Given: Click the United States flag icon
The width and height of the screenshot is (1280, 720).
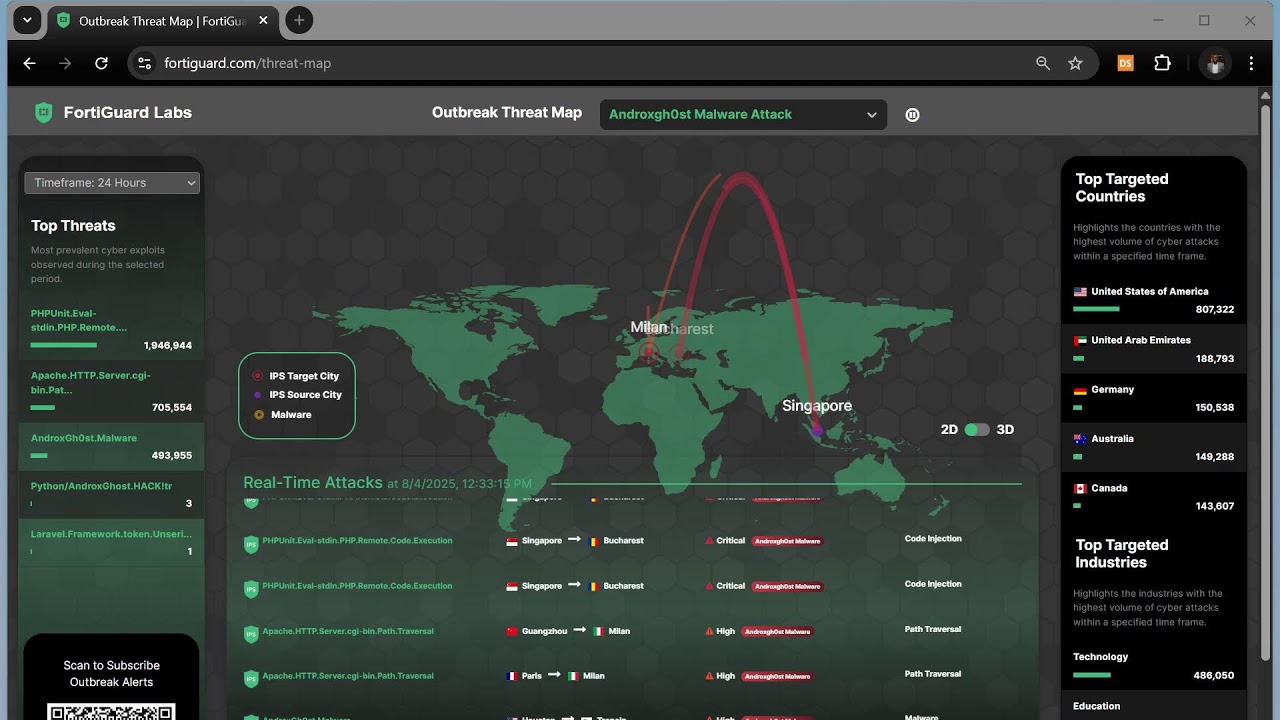Looking at the screenshot, I should pos(1080,292).
